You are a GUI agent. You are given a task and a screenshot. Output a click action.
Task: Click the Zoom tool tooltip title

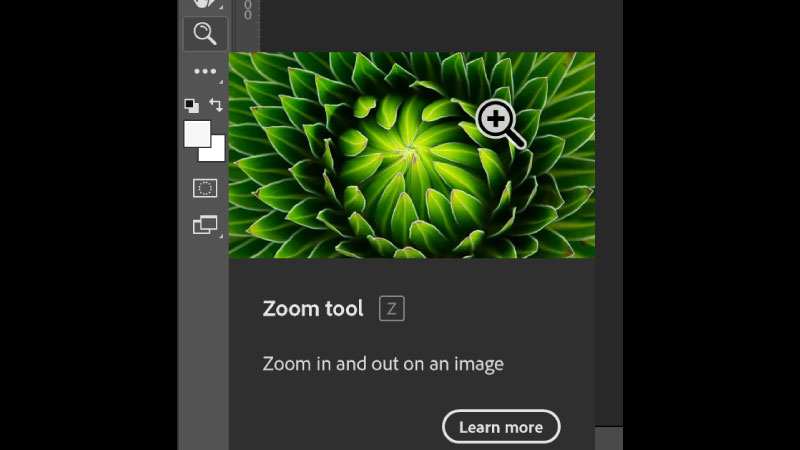click(313, 309)
